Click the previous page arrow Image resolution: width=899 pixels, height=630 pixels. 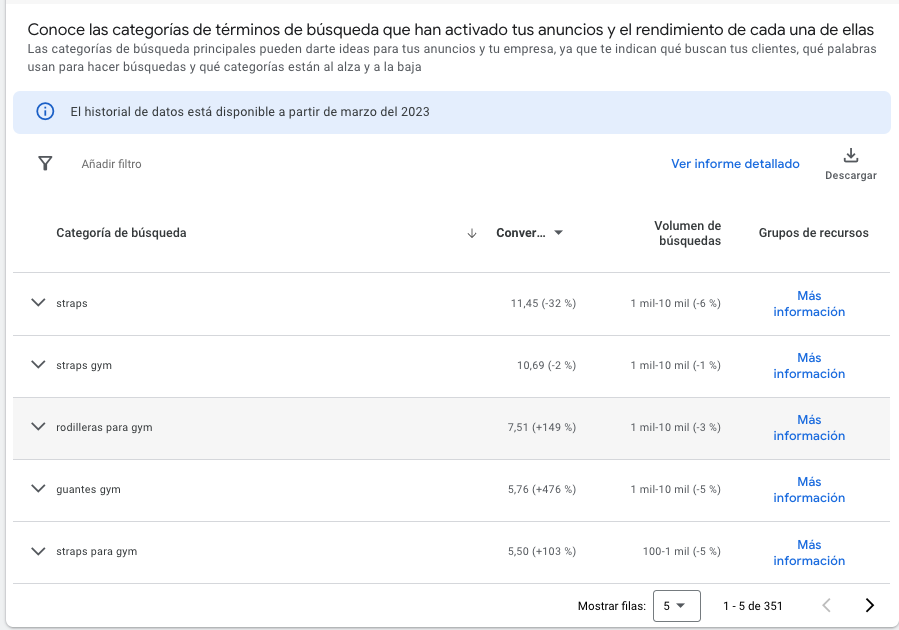[x=826, y=605]
